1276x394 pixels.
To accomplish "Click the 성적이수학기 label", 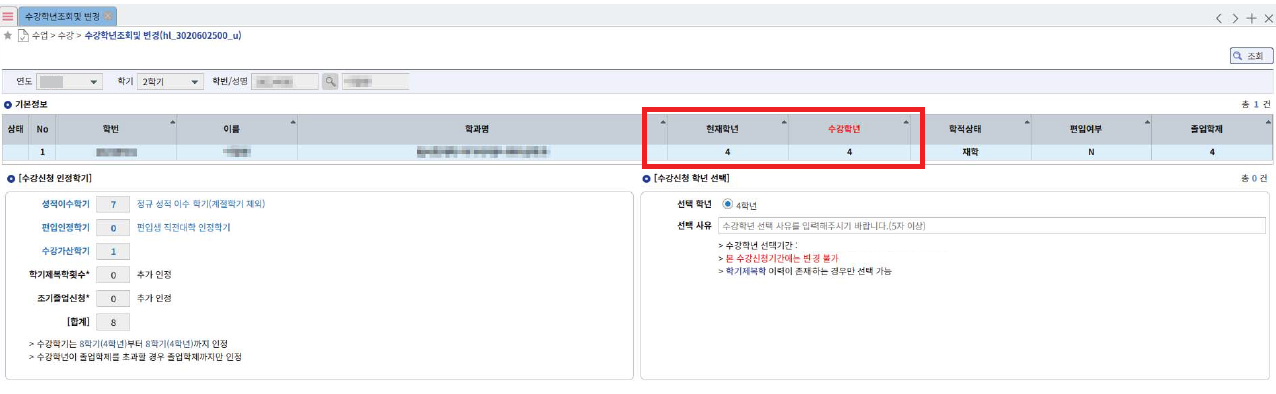I will click(66, 204).
